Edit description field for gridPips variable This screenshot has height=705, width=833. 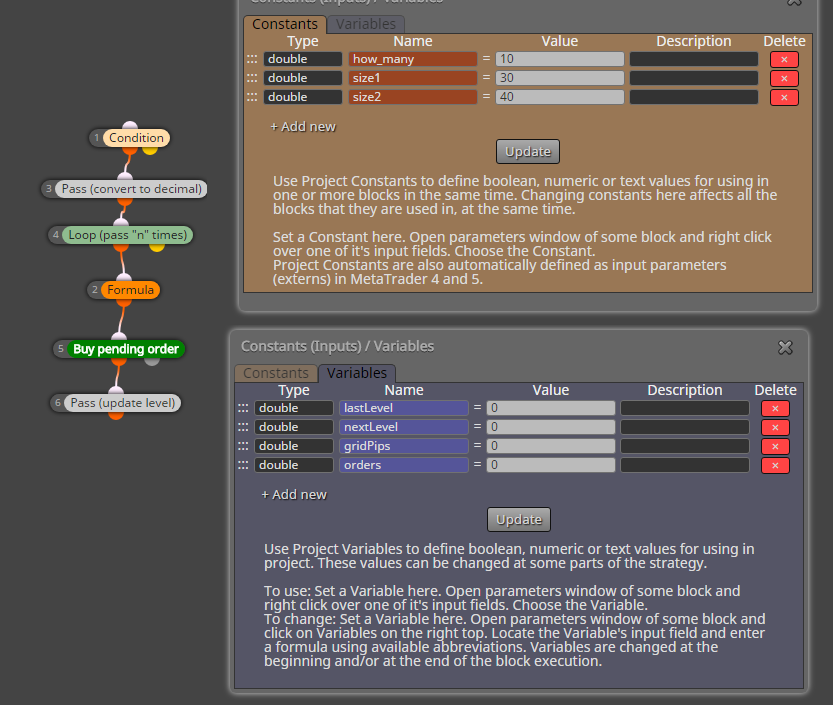685,446
